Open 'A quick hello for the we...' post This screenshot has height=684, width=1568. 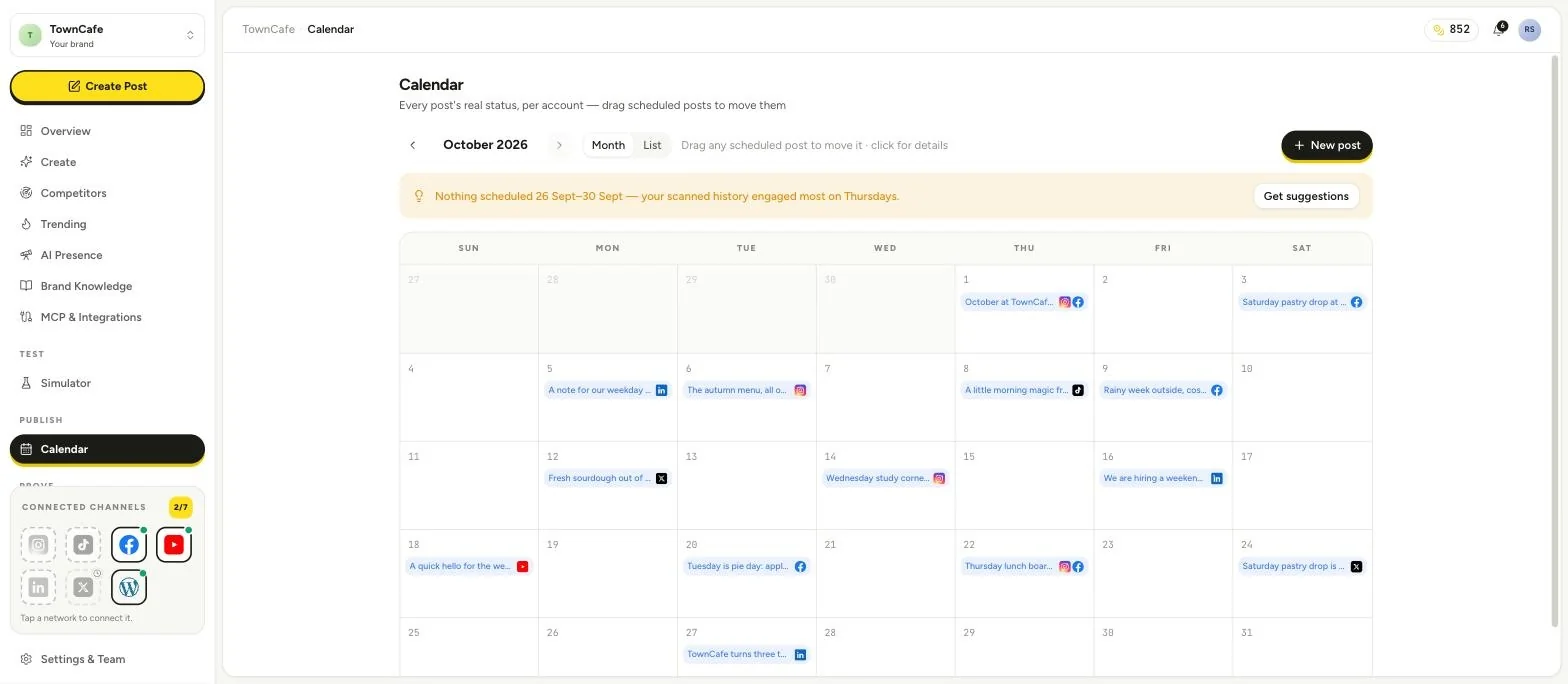(x=468, y=566)
